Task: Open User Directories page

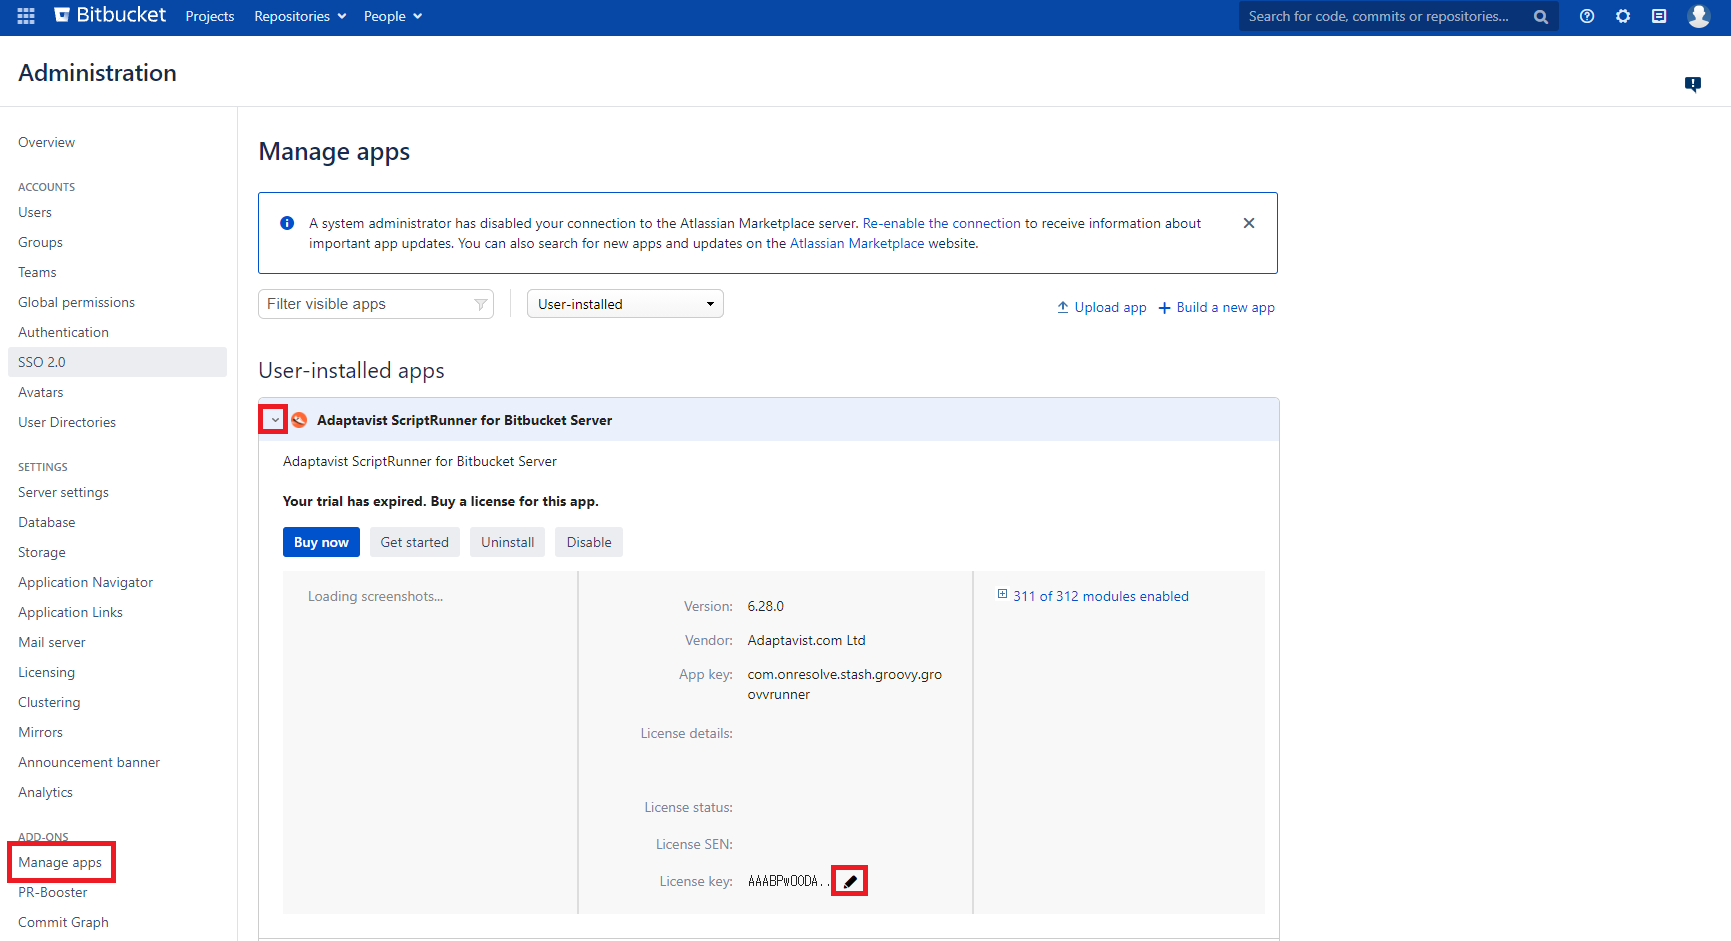Action: [x=67, y=422]
